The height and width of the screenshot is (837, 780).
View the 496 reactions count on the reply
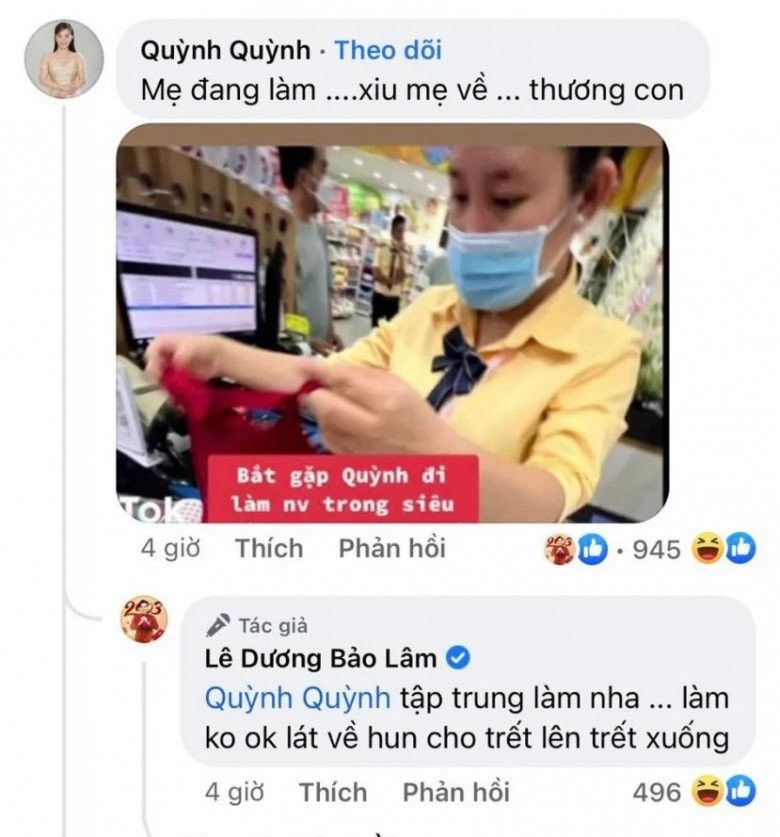657,793
